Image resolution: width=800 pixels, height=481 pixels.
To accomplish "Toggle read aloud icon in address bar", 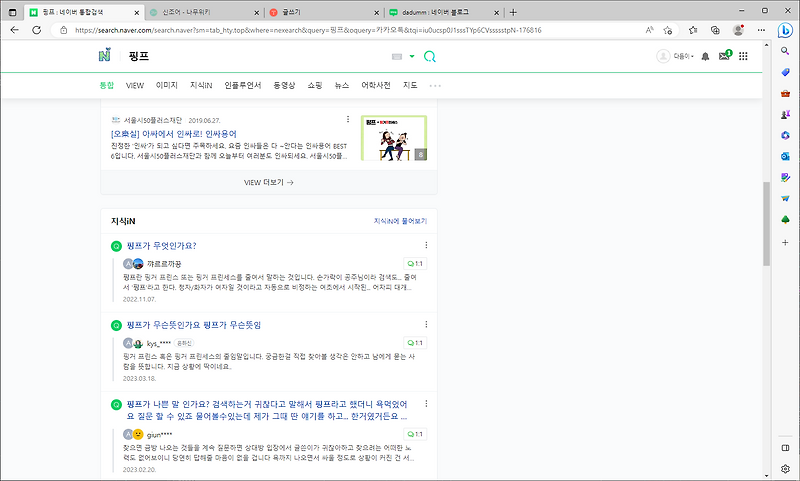I will [649, 30].
